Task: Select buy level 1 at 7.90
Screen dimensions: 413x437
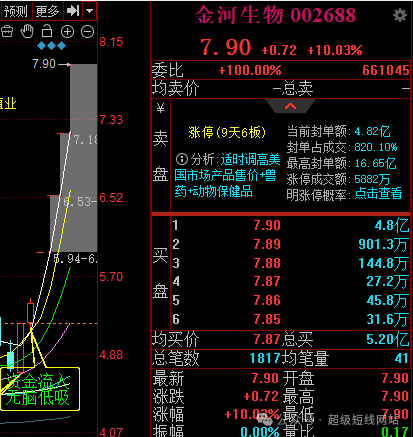Action: pos(281,226)
